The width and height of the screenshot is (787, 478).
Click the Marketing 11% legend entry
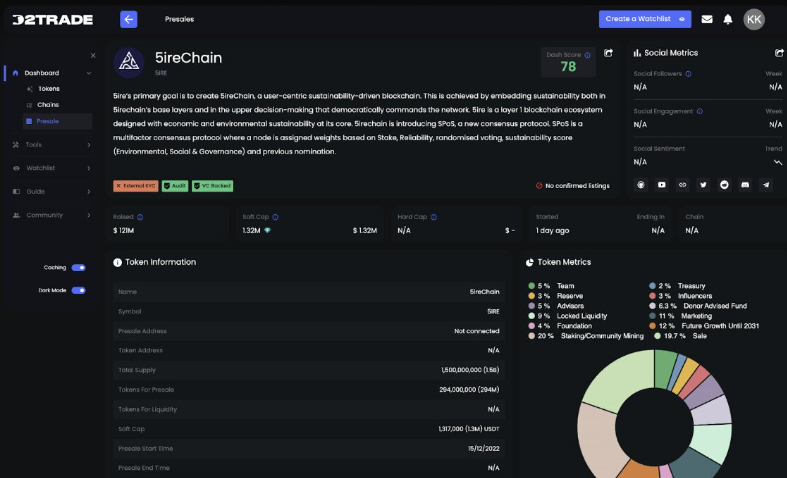(x=681, y=316)
